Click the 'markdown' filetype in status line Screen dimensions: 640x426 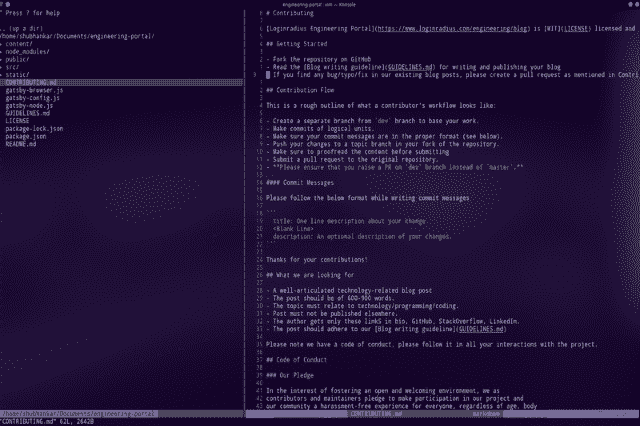point(486,414)
